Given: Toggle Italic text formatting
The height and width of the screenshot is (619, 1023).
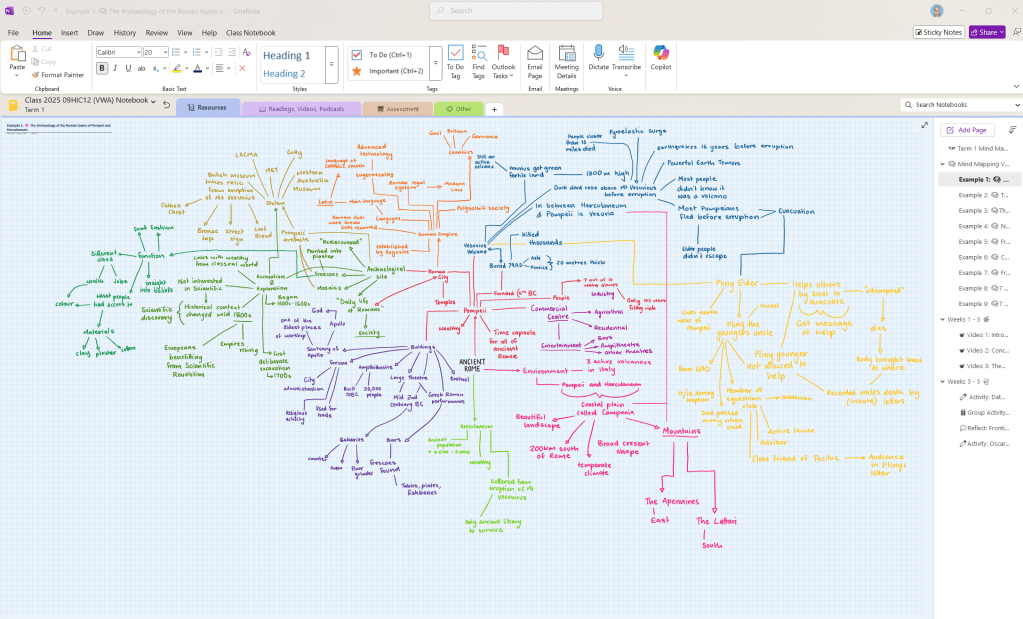Looking at the screenshot, I should click(x=116, y=68).
